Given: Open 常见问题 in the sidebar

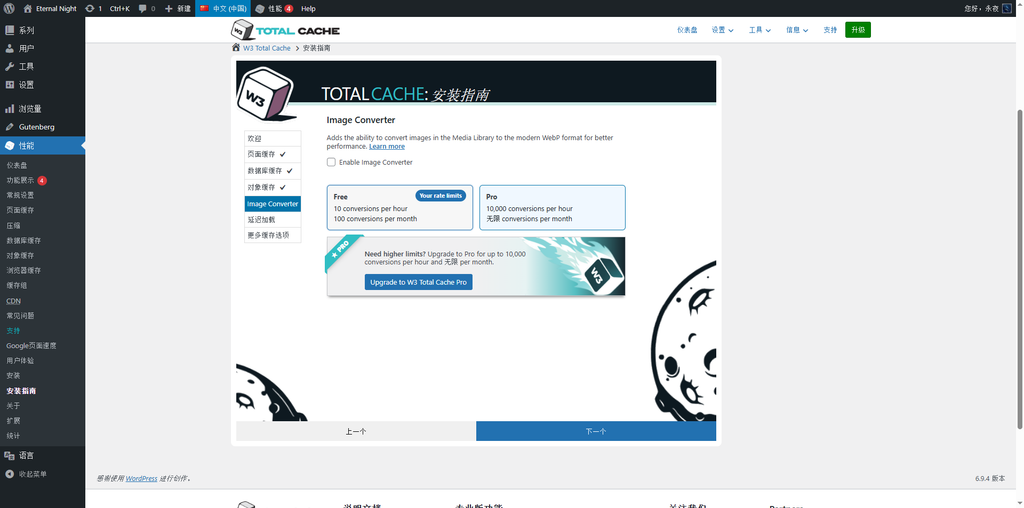Looking at the screenshot, I should click(20, 315).
